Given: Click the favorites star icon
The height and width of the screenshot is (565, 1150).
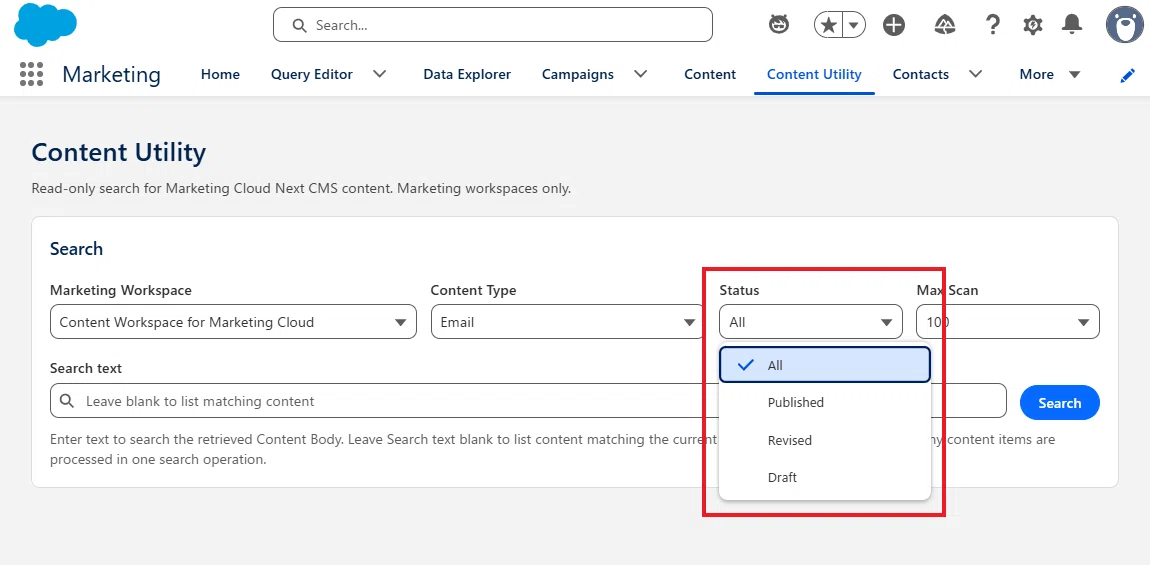Looking at the screenshot, I should (829, 26).
